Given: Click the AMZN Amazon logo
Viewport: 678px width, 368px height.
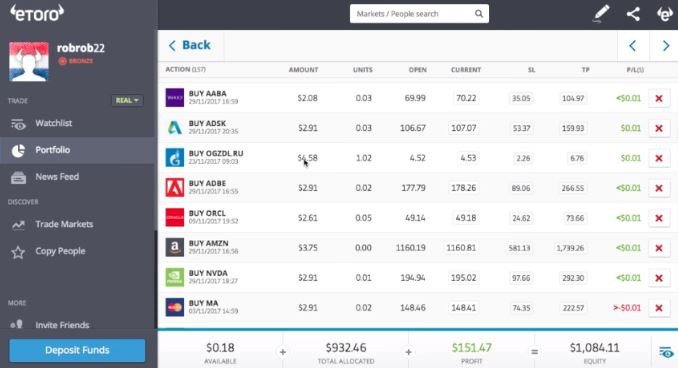Looking at the screenshot, I should coord(175,247).
